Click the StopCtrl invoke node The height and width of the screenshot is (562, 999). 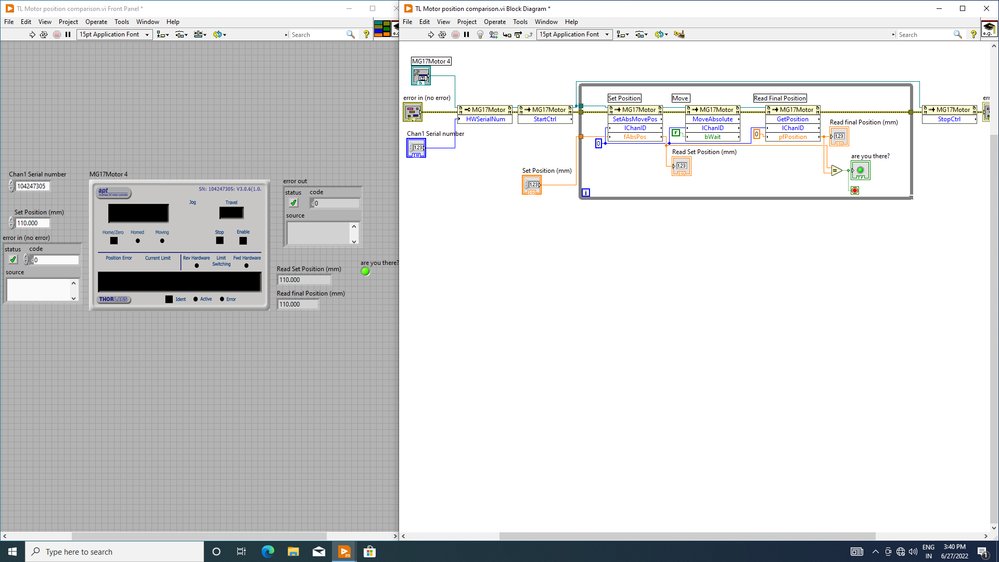click(949, 119)
